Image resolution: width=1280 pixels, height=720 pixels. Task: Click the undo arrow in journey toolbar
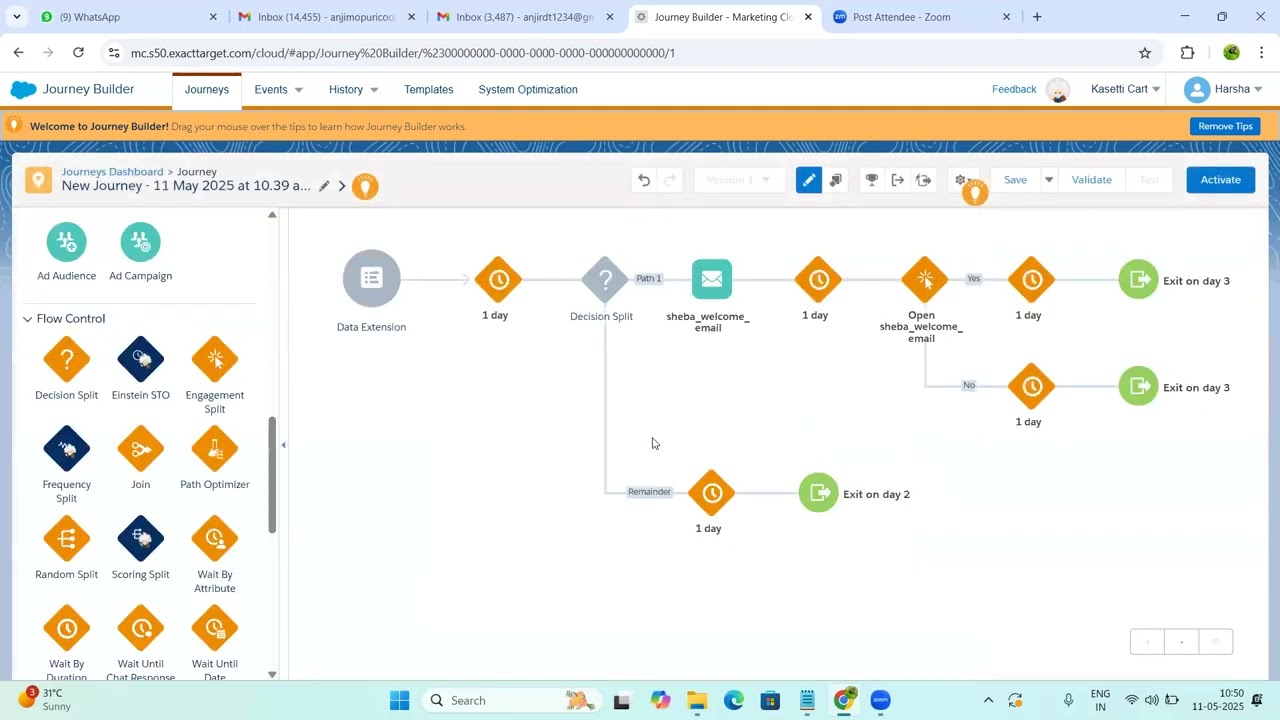pyautogui.click(x=644, y=180)
